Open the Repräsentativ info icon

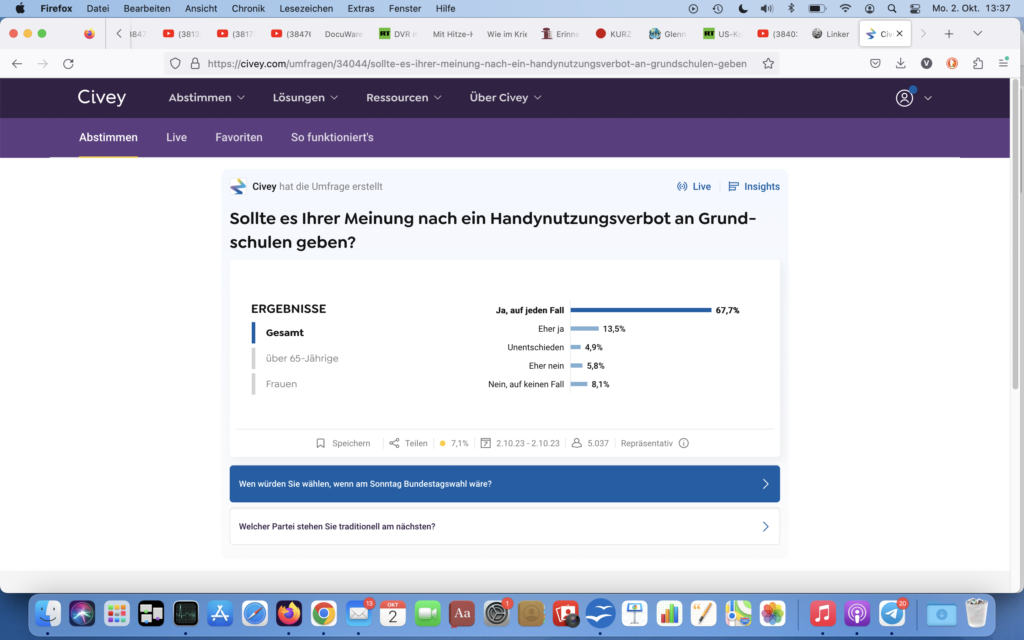[684, 443]
